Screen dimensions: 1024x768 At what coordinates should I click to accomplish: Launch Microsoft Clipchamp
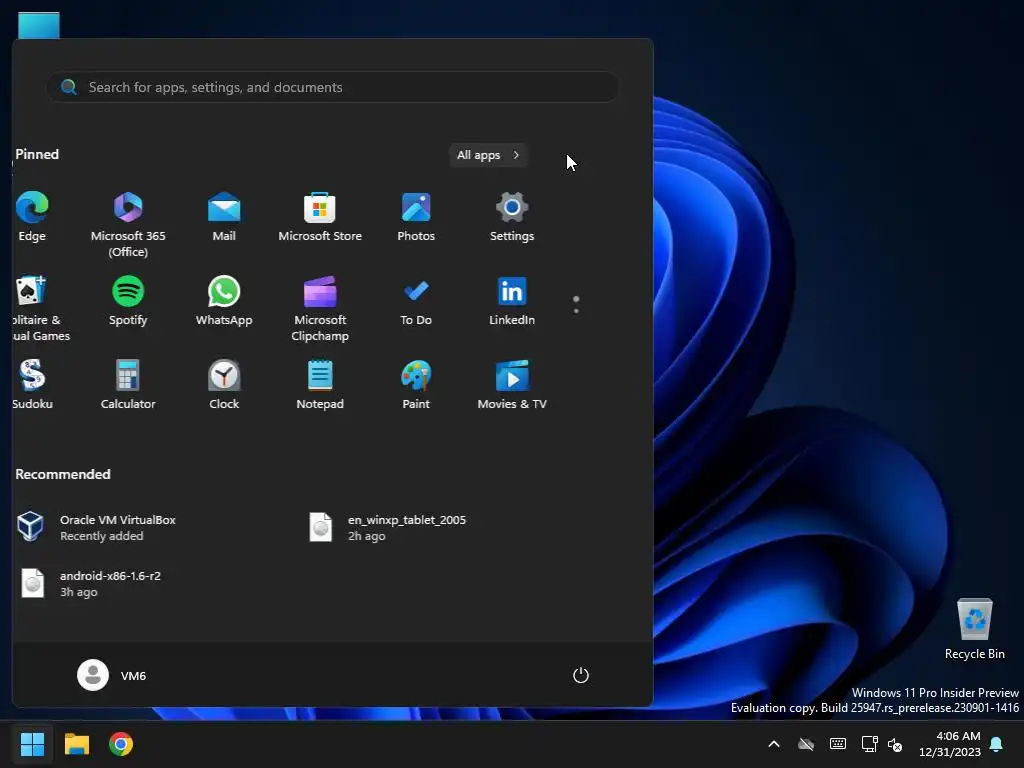pyautogui.click(x=320, y=309)
